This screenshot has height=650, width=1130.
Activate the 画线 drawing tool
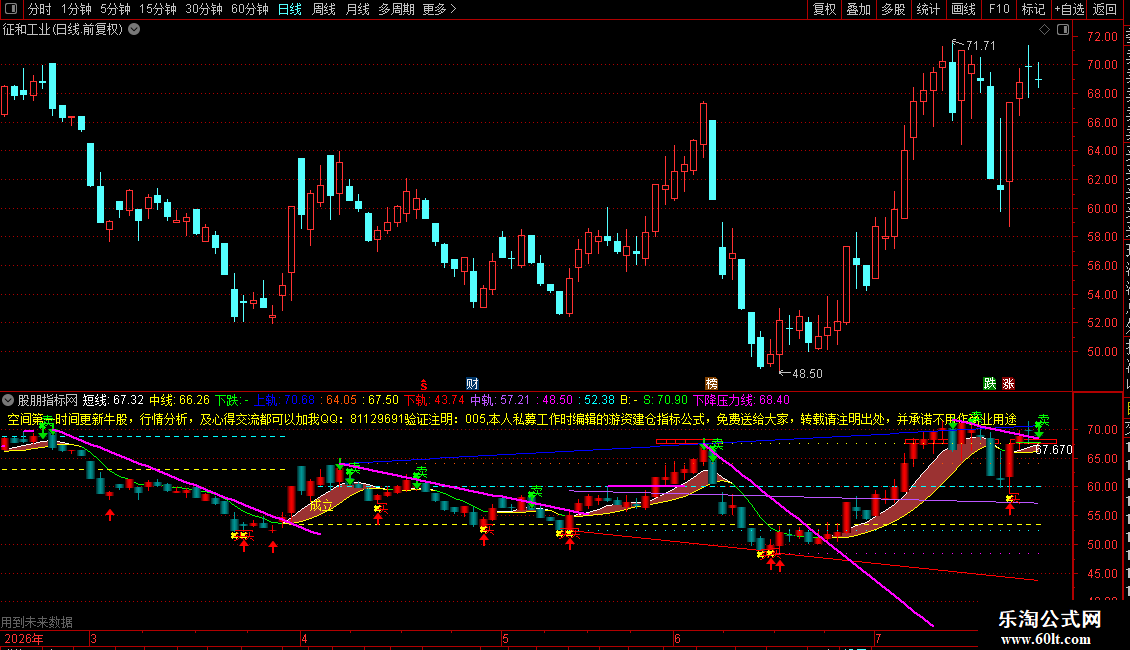coord(963,9)
